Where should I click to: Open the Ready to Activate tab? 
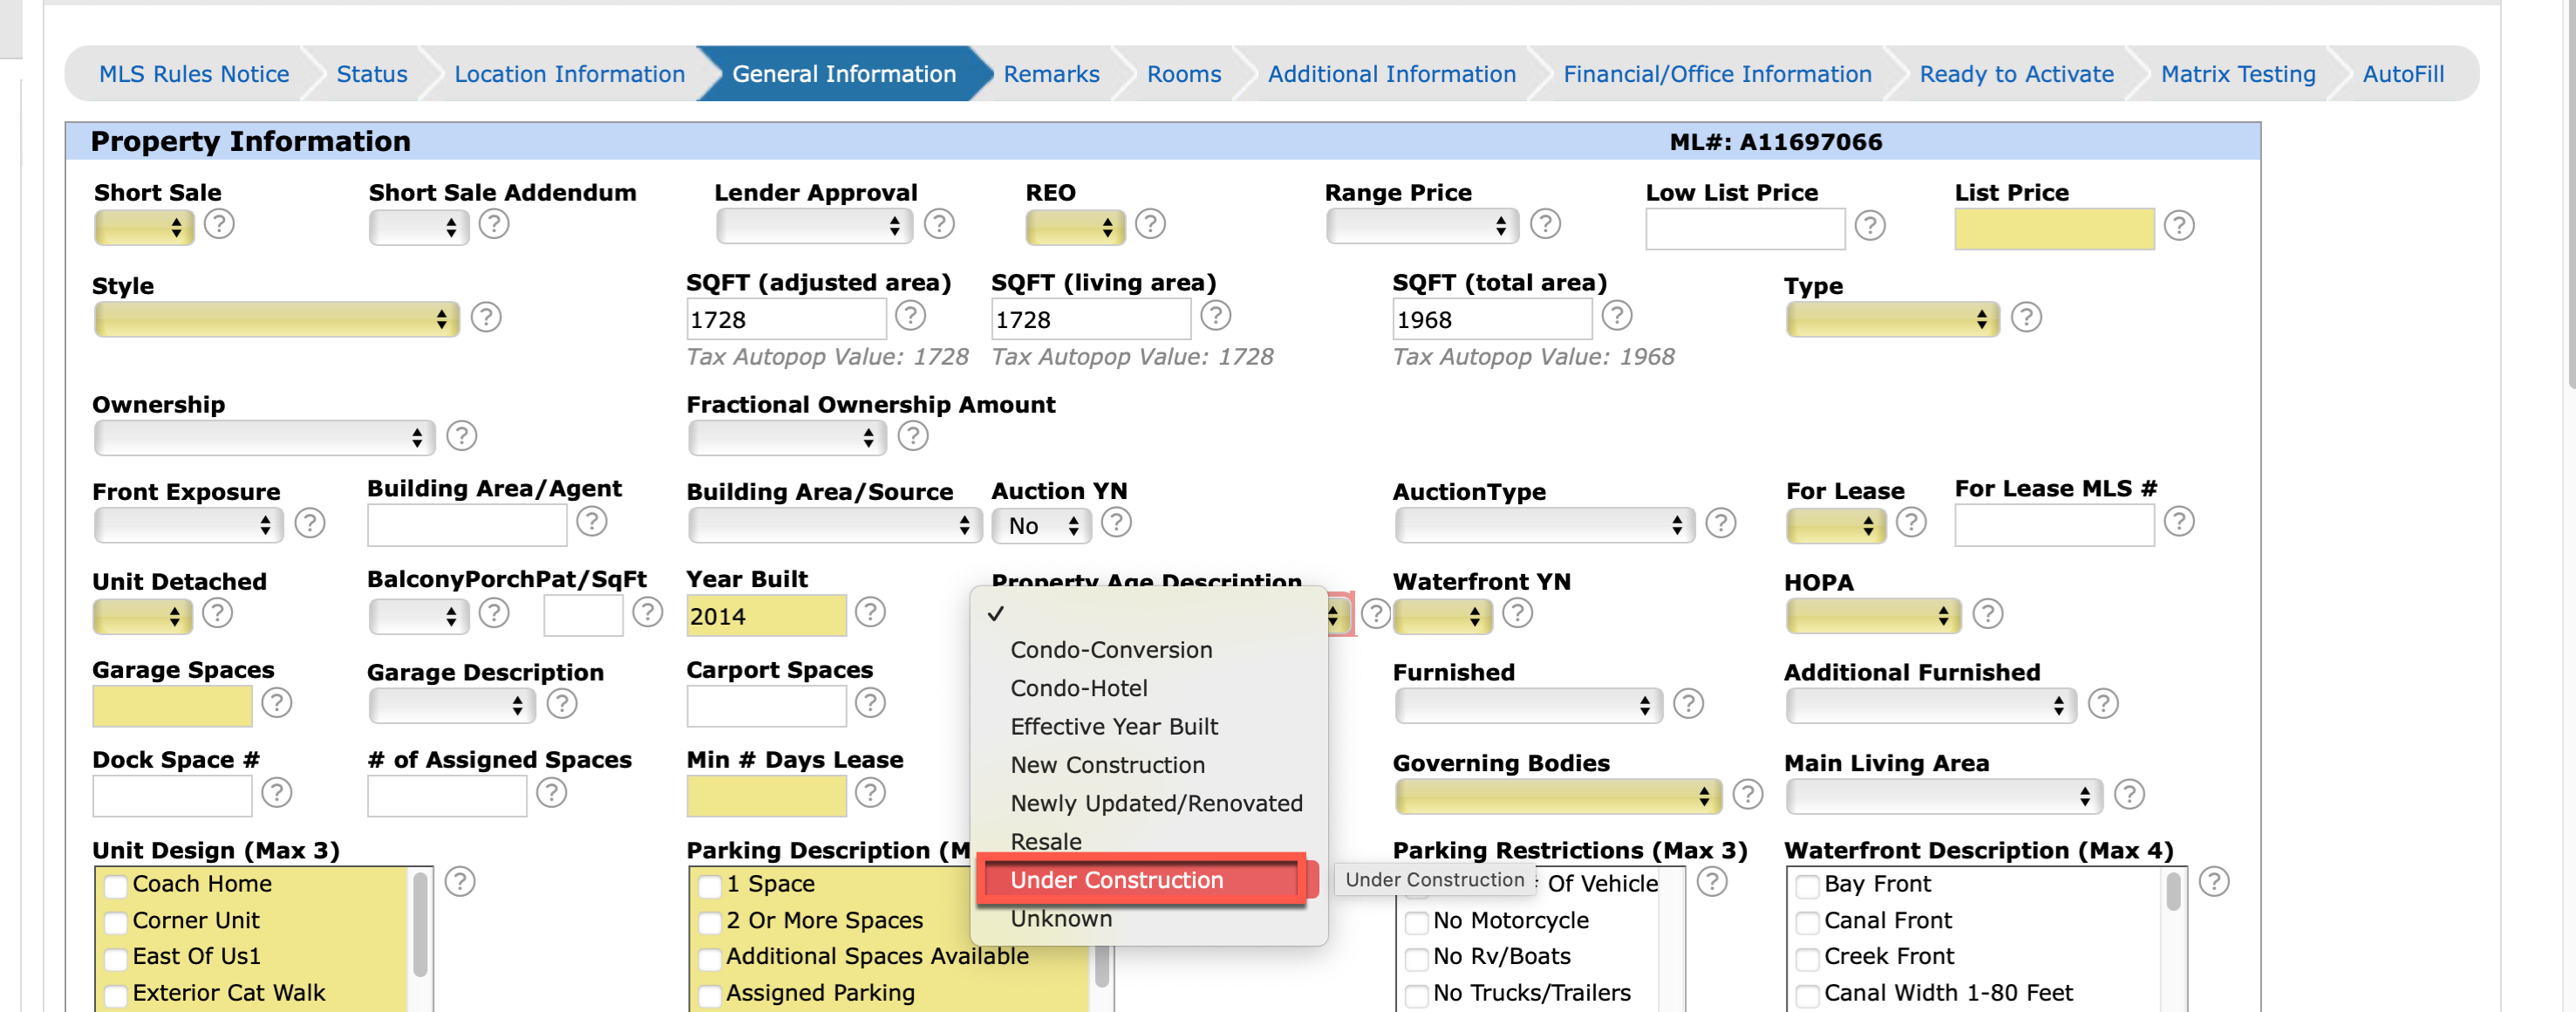pos(2015,74)
